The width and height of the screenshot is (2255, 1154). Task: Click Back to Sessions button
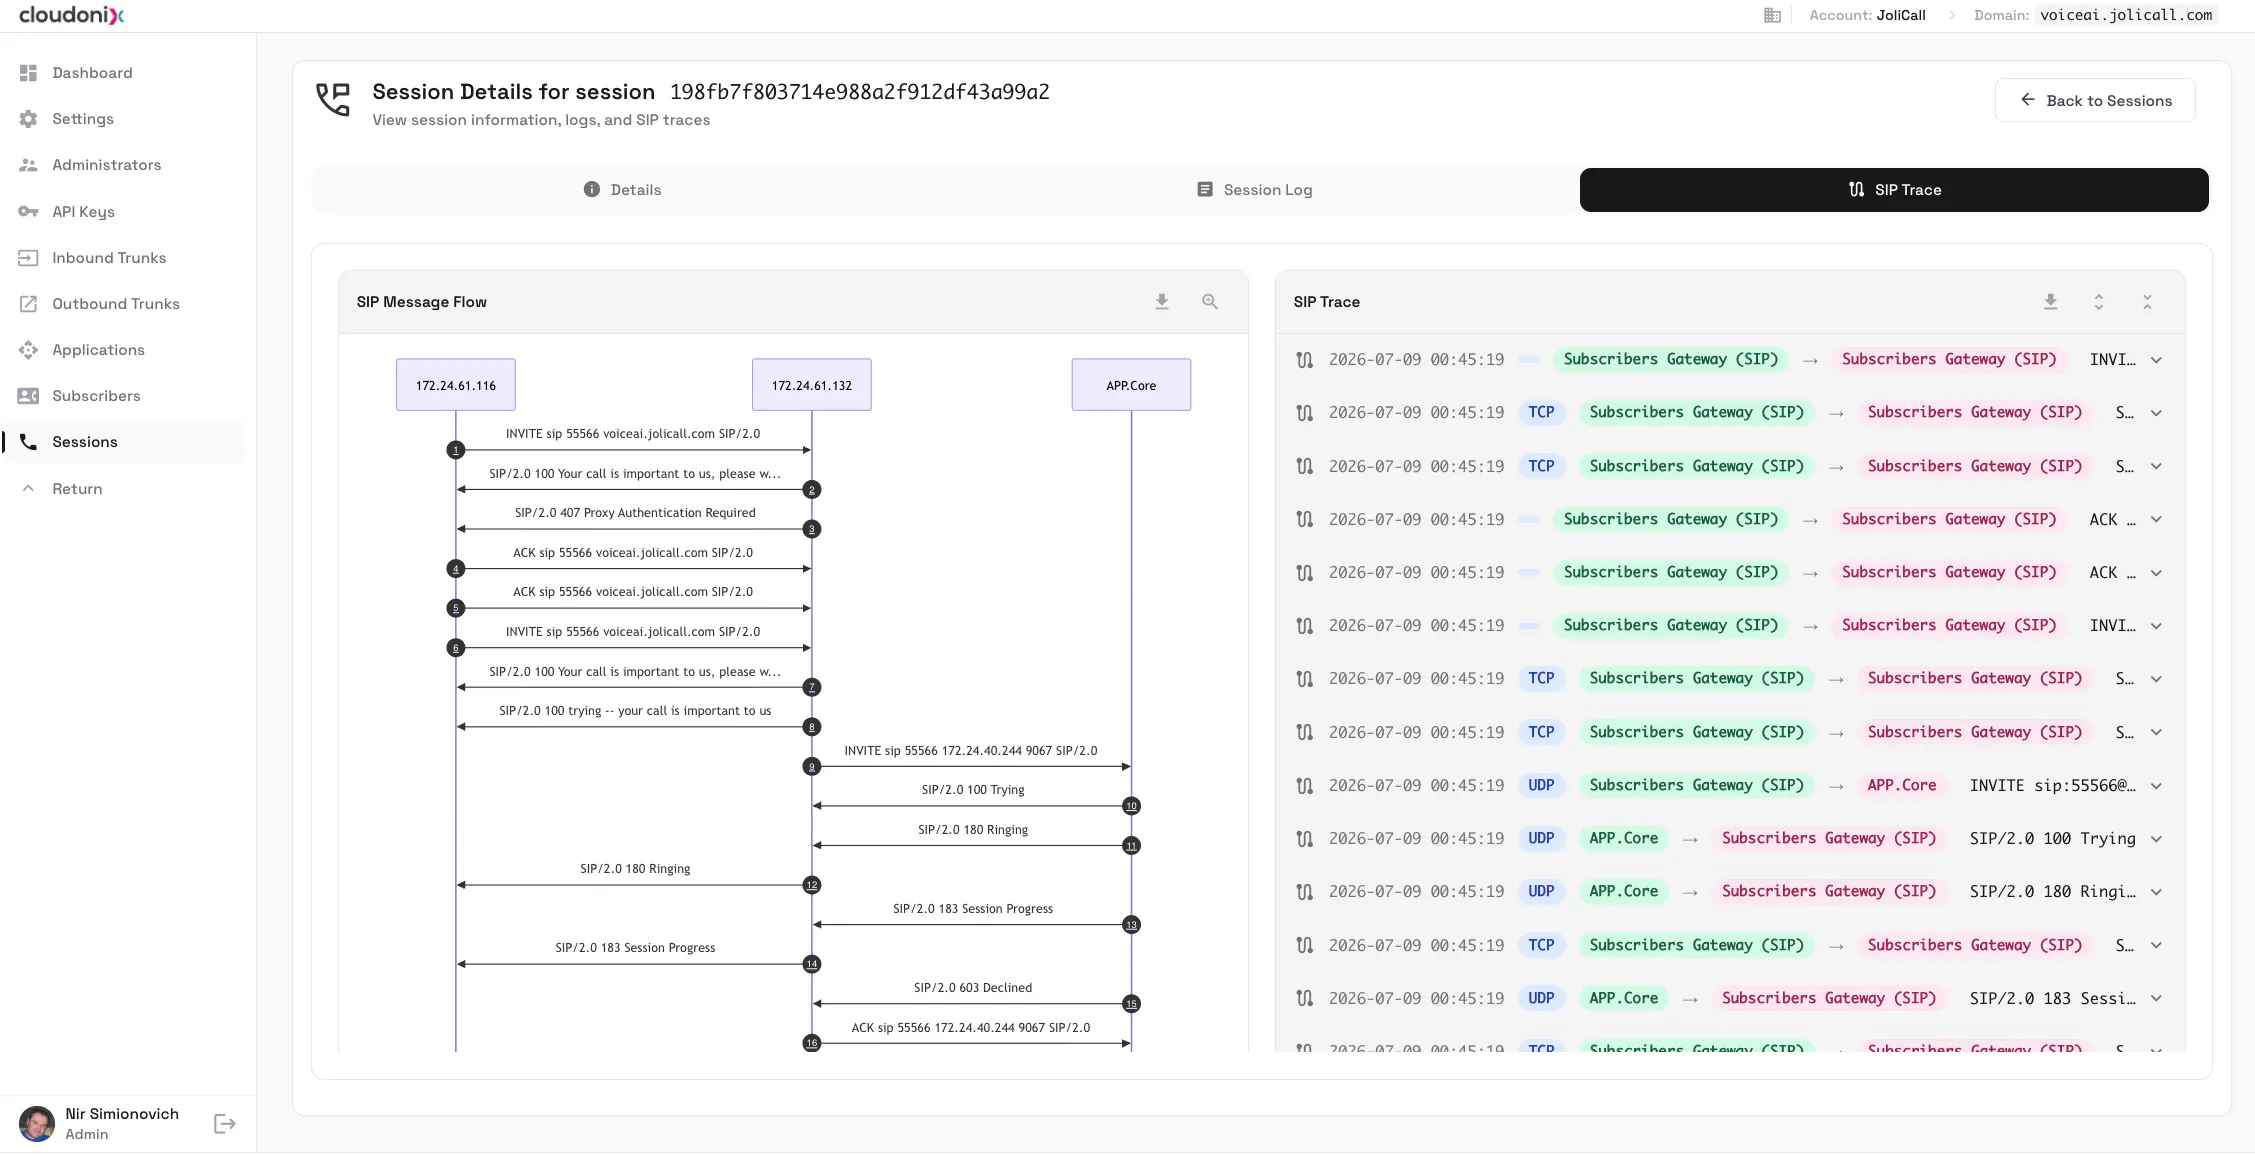2095,100
